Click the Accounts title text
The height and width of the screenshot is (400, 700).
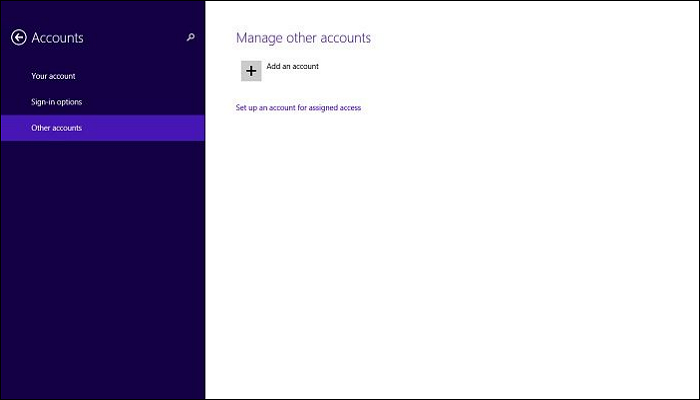(57, 38)
